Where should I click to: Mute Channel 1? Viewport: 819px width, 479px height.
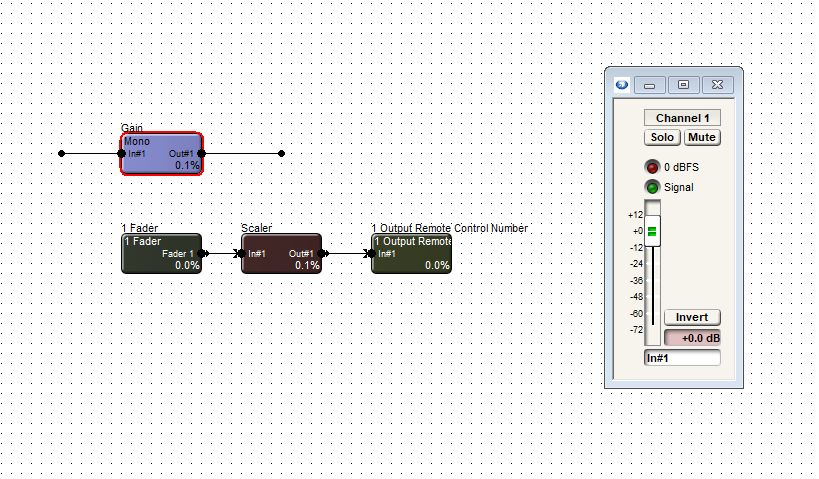701,137
